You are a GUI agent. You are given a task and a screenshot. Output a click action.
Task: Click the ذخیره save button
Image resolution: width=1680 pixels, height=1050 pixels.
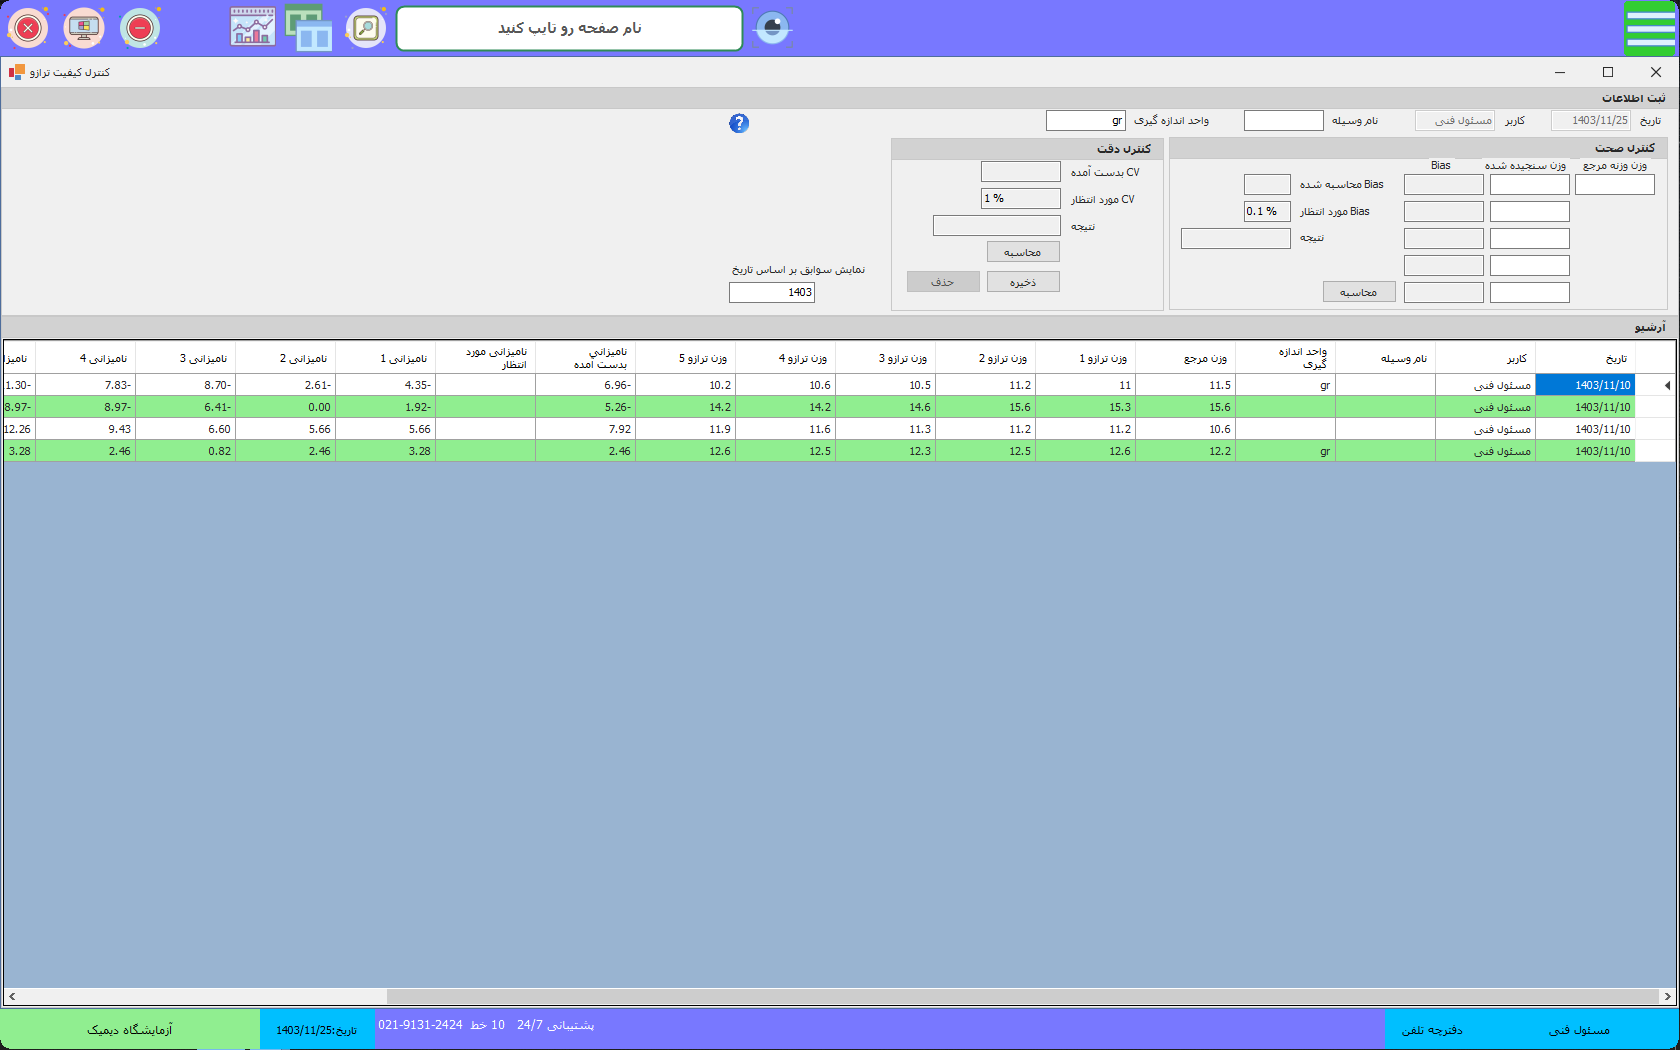point(1023,282)
